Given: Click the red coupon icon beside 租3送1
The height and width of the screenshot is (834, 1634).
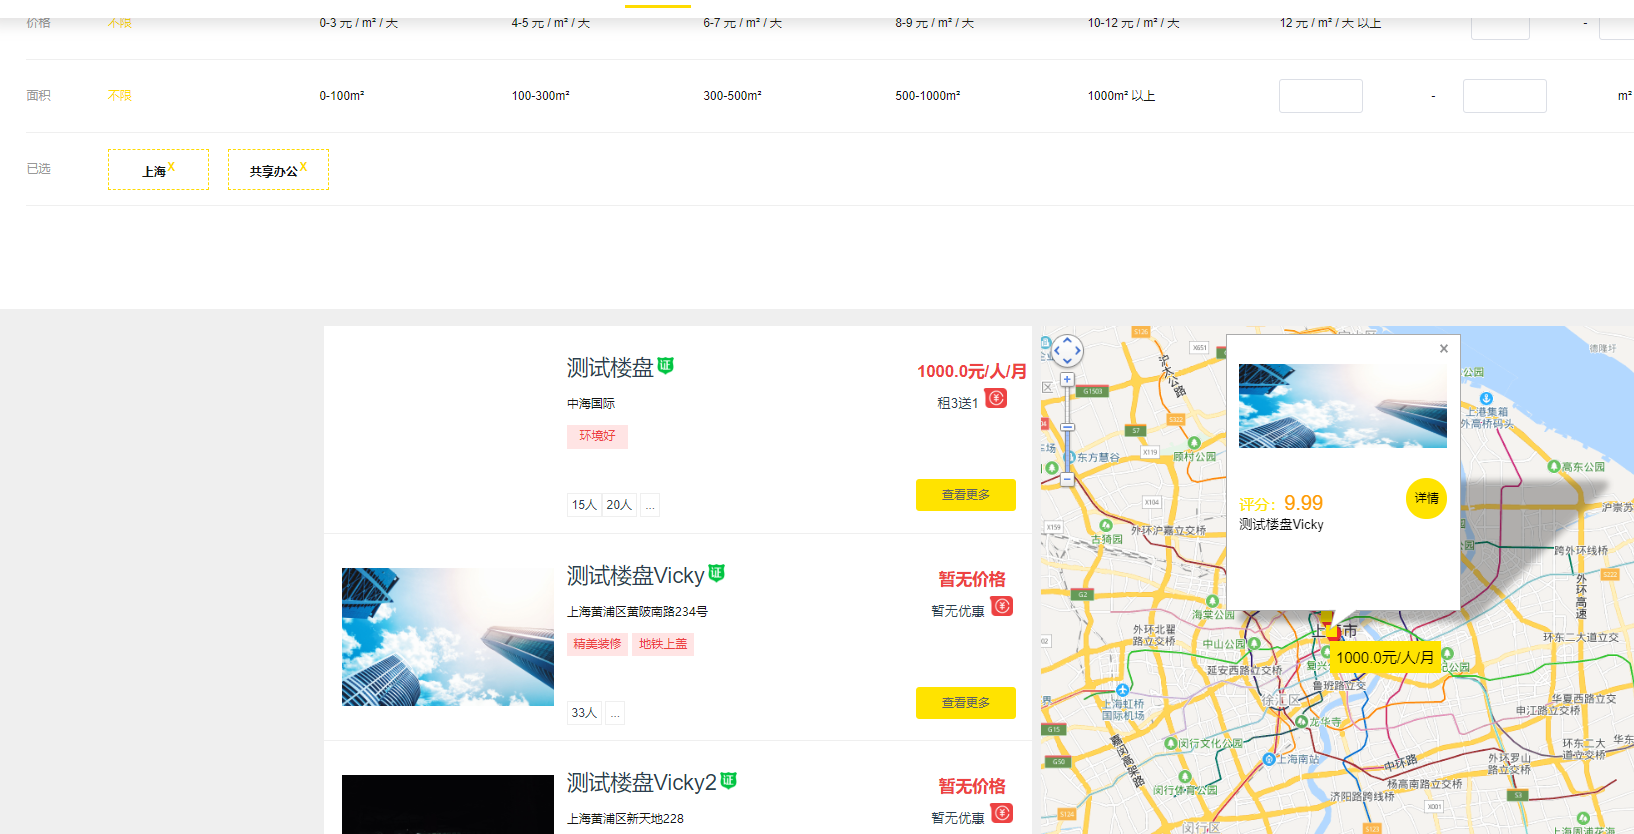Looking at the screenshot, I should tap(996, 398).
